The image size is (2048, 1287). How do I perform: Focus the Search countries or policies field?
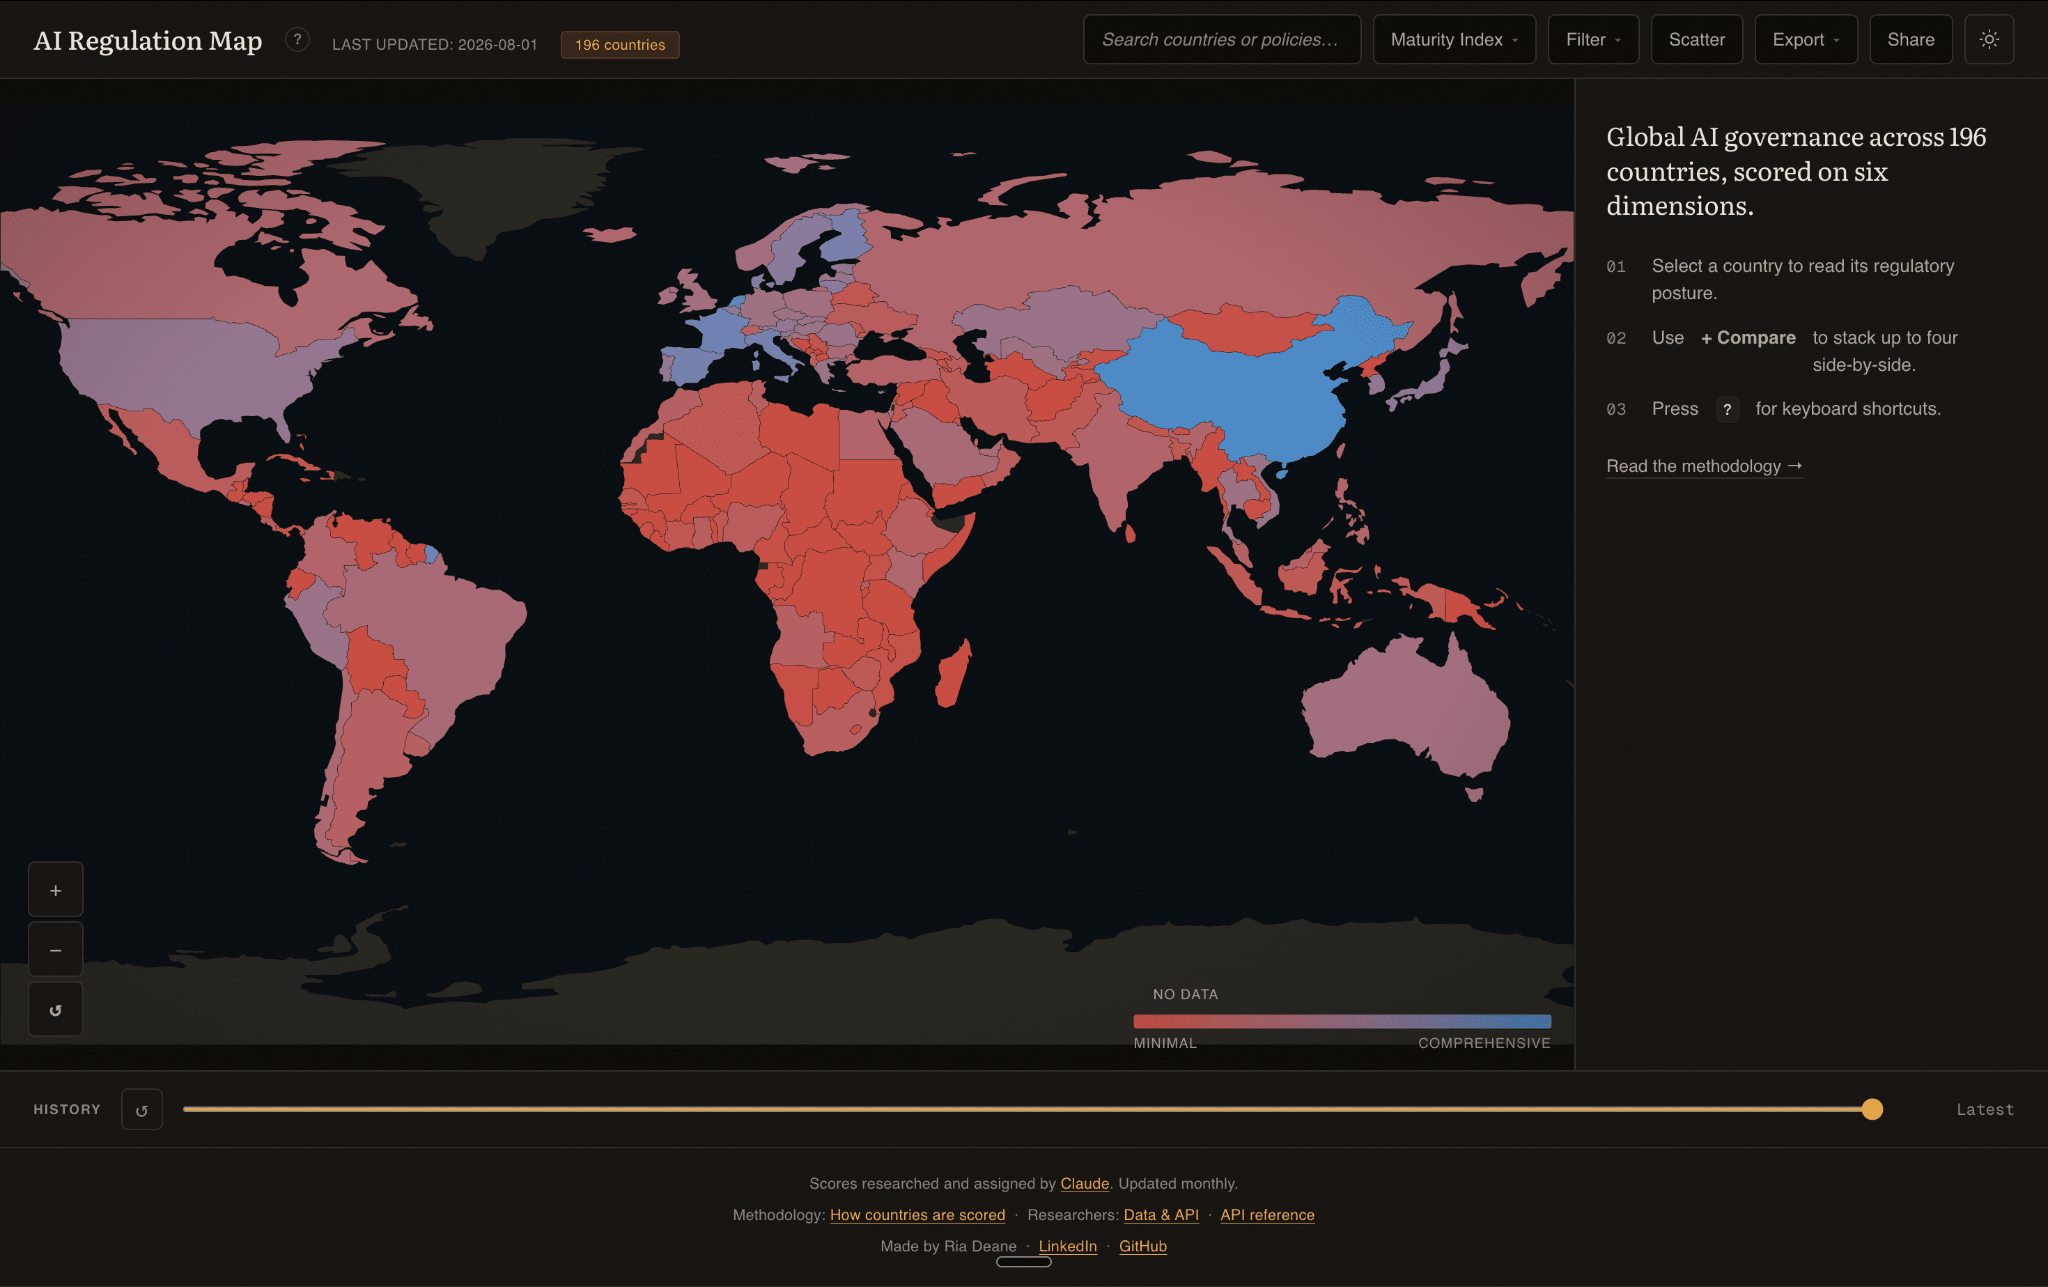[x=1222, y=40]
